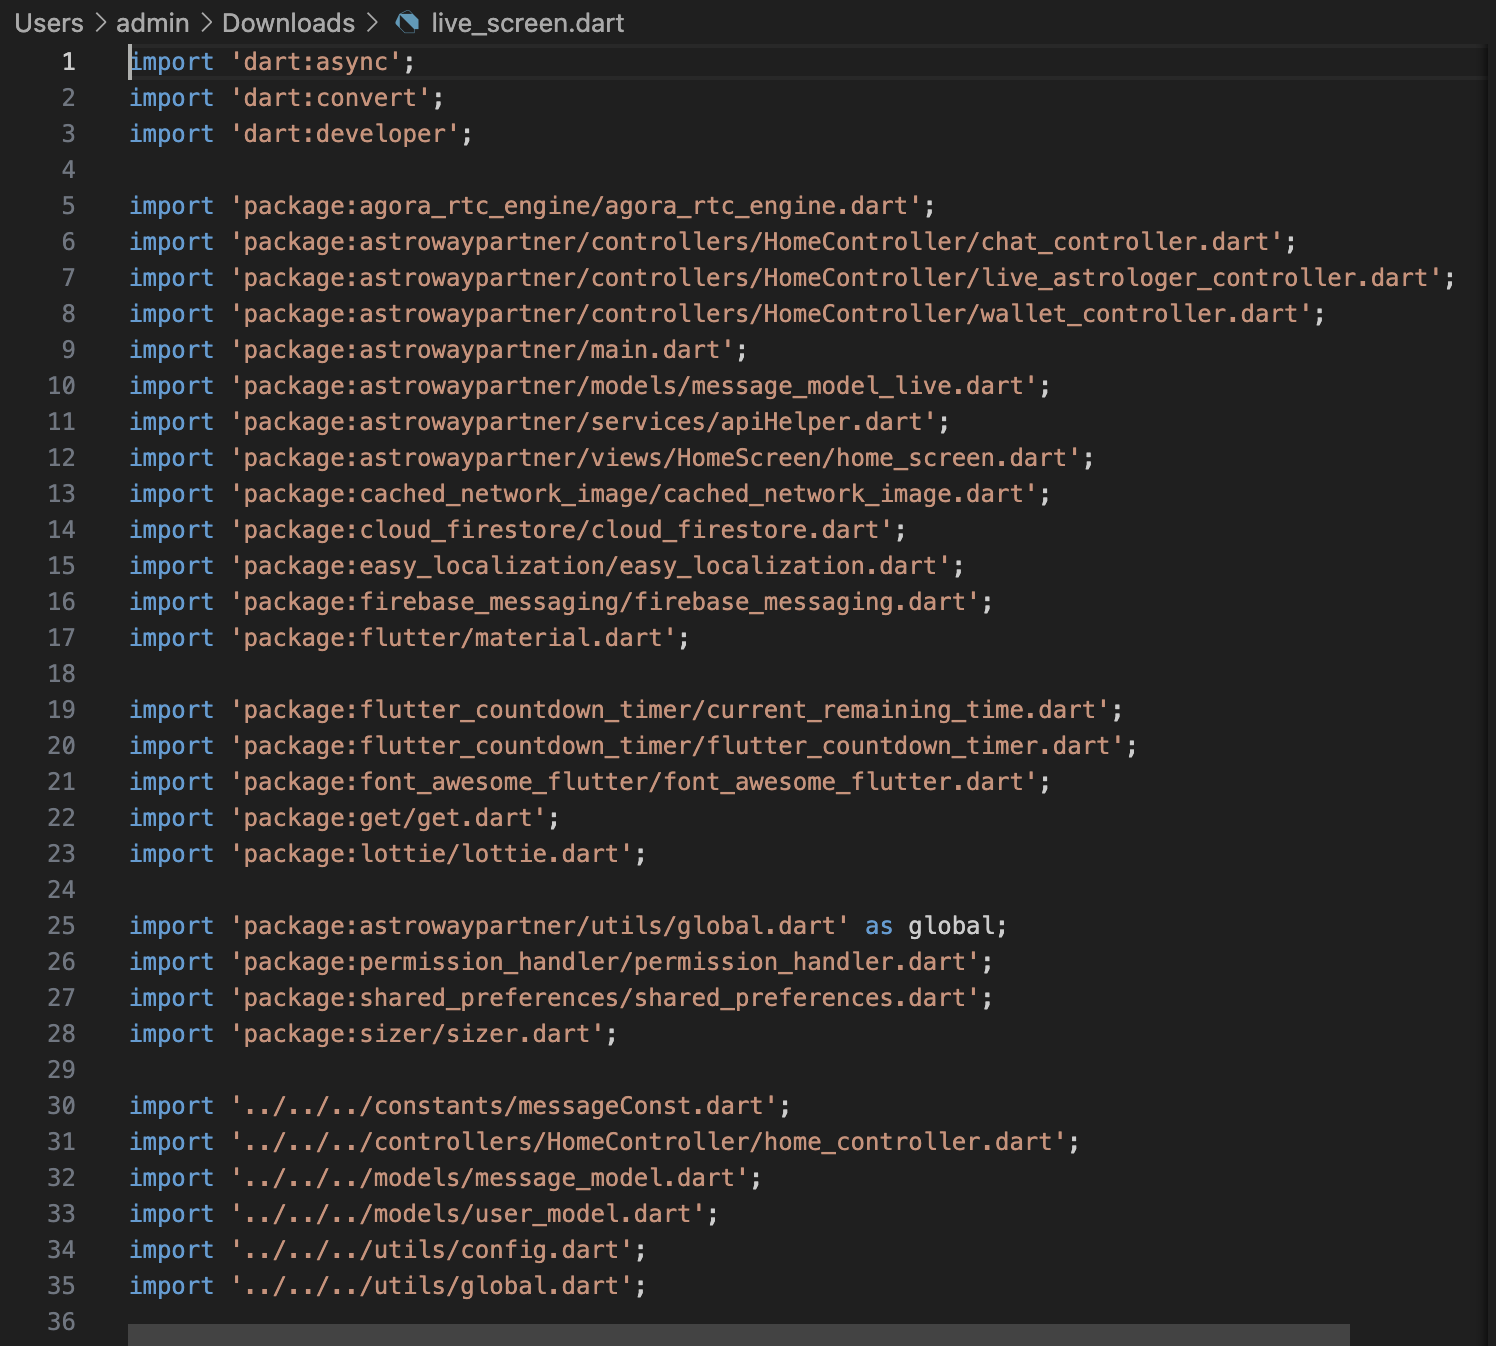Click the live_astrologer_controller.dart import path
1496x1346 pixels.
836,278
